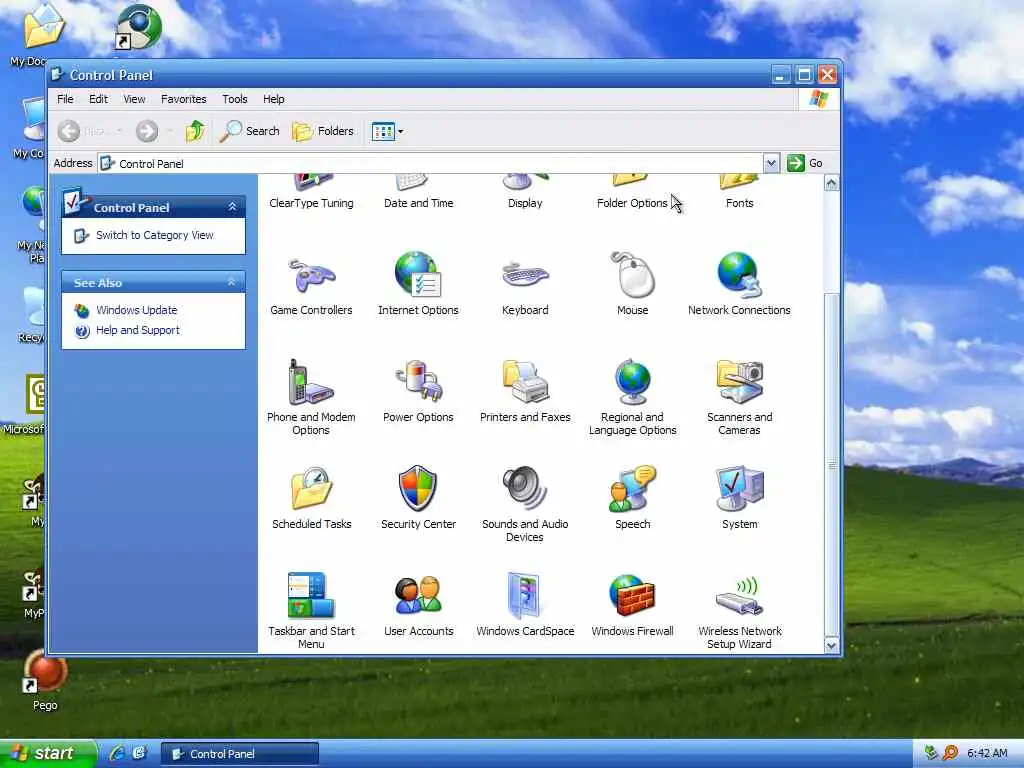This screenshot has width=1024, height=768.
Task: Collapse the See Also sidebar section
Action: point(232,282)
